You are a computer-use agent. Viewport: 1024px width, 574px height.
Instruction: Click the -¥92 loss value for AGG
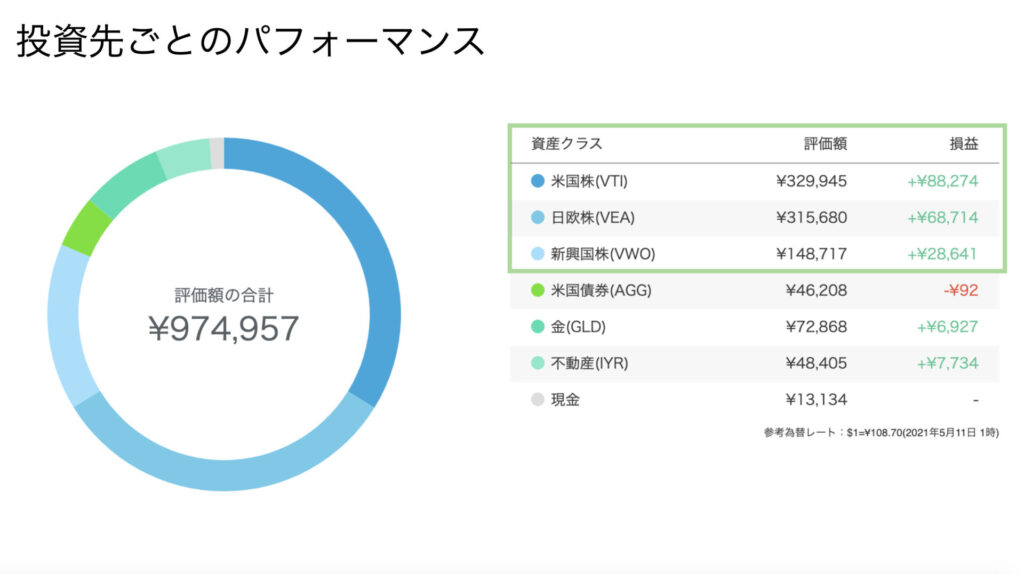[x=961, y=290]
